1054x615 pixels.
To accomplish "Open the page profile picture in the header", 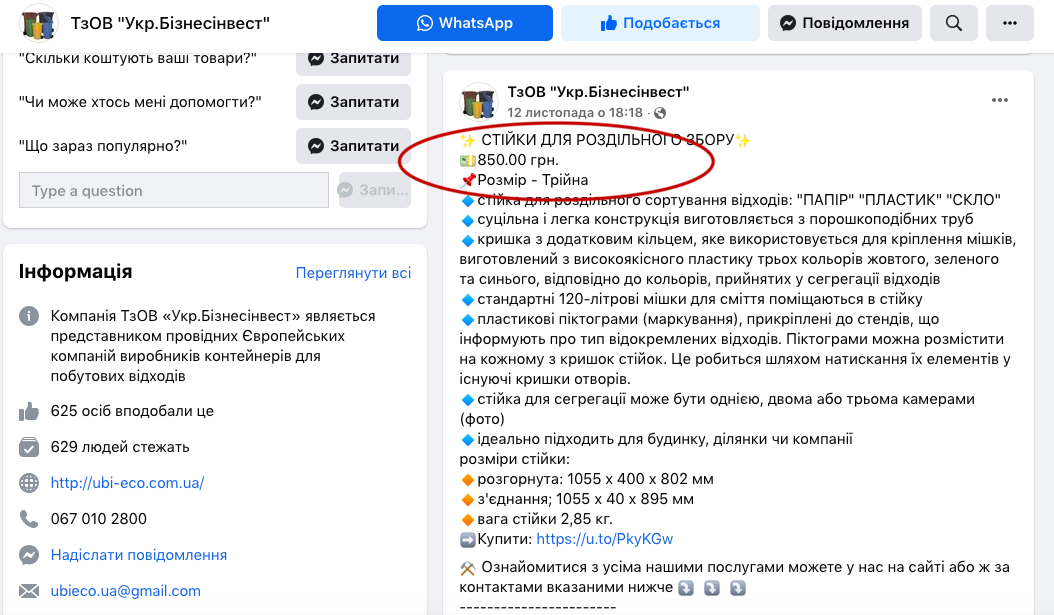I will (39, 24).
